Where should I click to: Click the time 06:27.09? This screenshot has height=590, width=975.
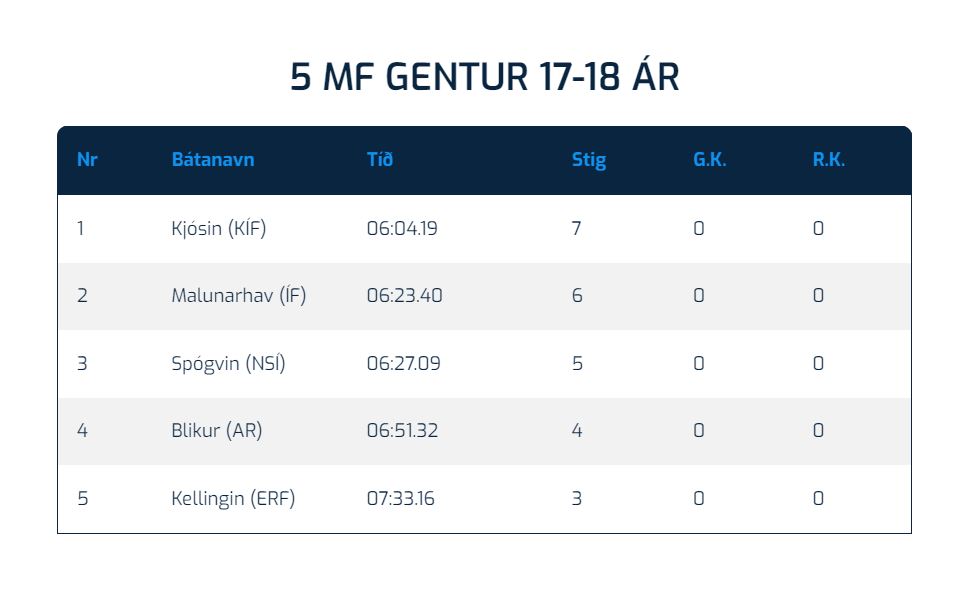coord(403,363)
